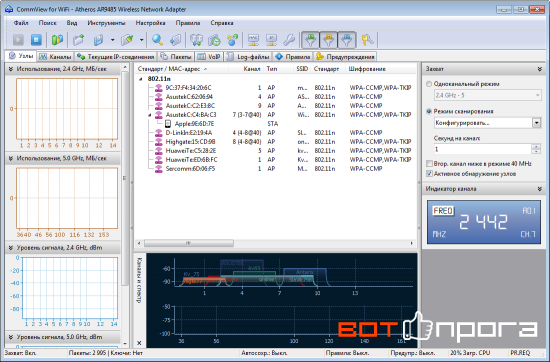This screenshot has height=362, width=550.
Task: Open the save button dropdown arrow
Action: point(112,40)
